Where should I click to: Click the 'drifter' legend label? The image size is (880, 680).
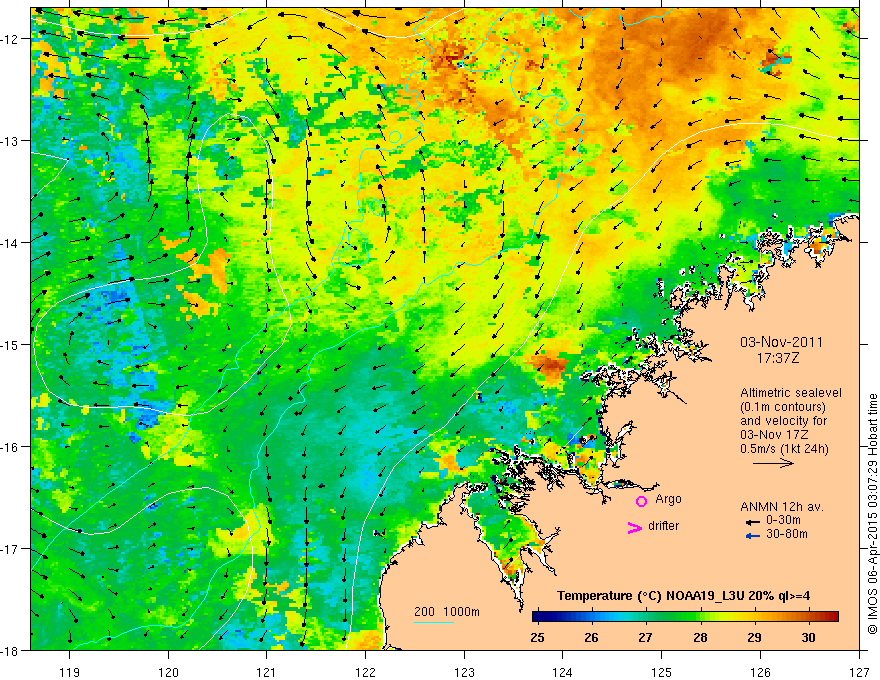(x=663, y=526)
